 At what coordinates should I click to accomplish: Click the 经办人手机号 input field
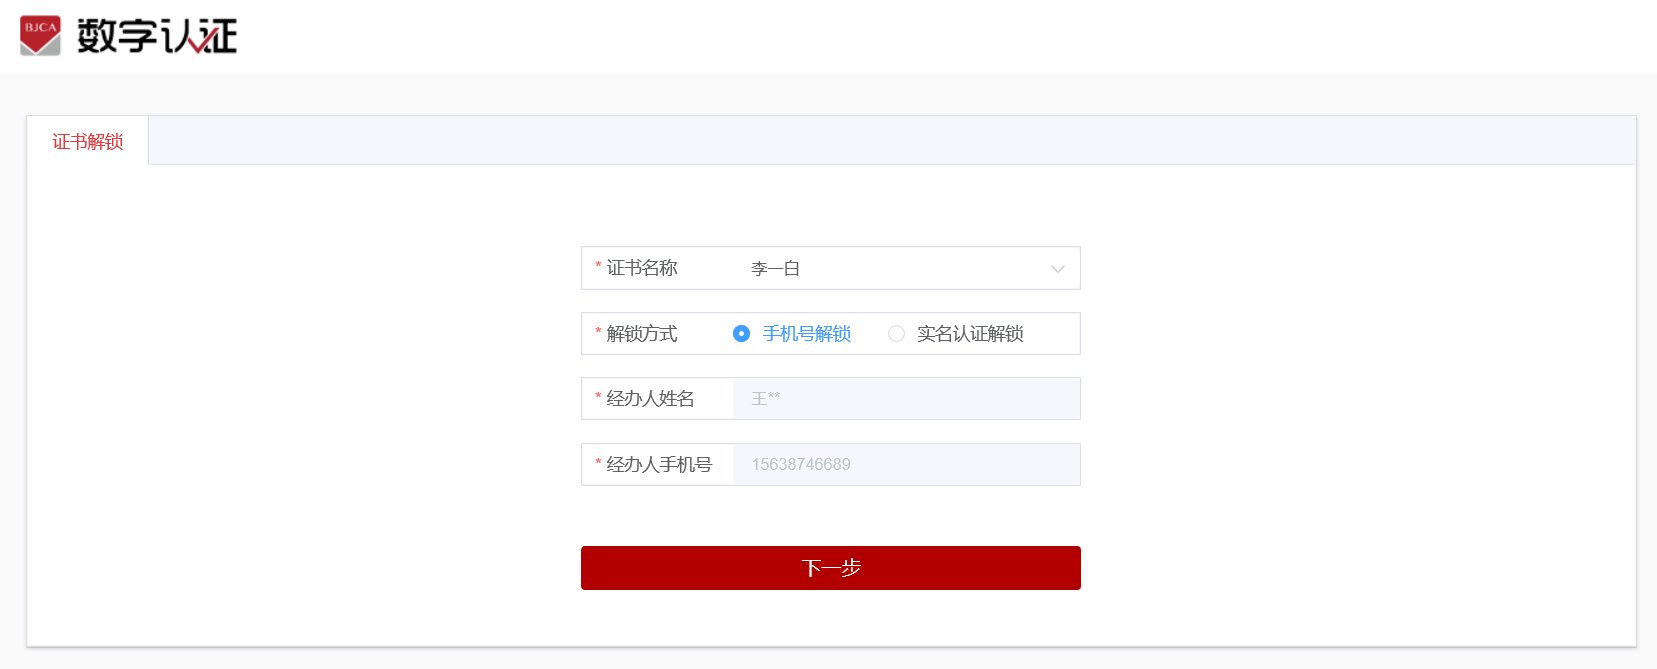pyautogui.click(x=906, y=465)
